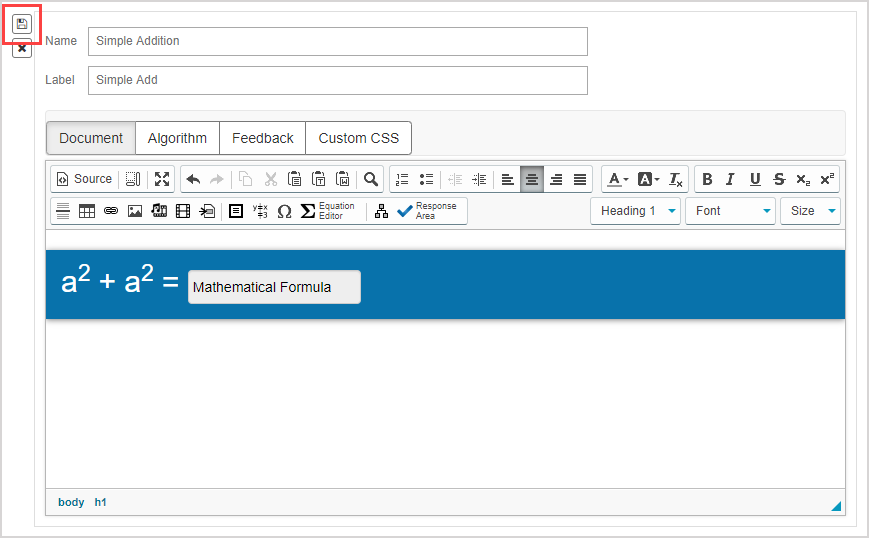Switch to the Algorithm tab

pyautogui.click(x=177, y=138)
